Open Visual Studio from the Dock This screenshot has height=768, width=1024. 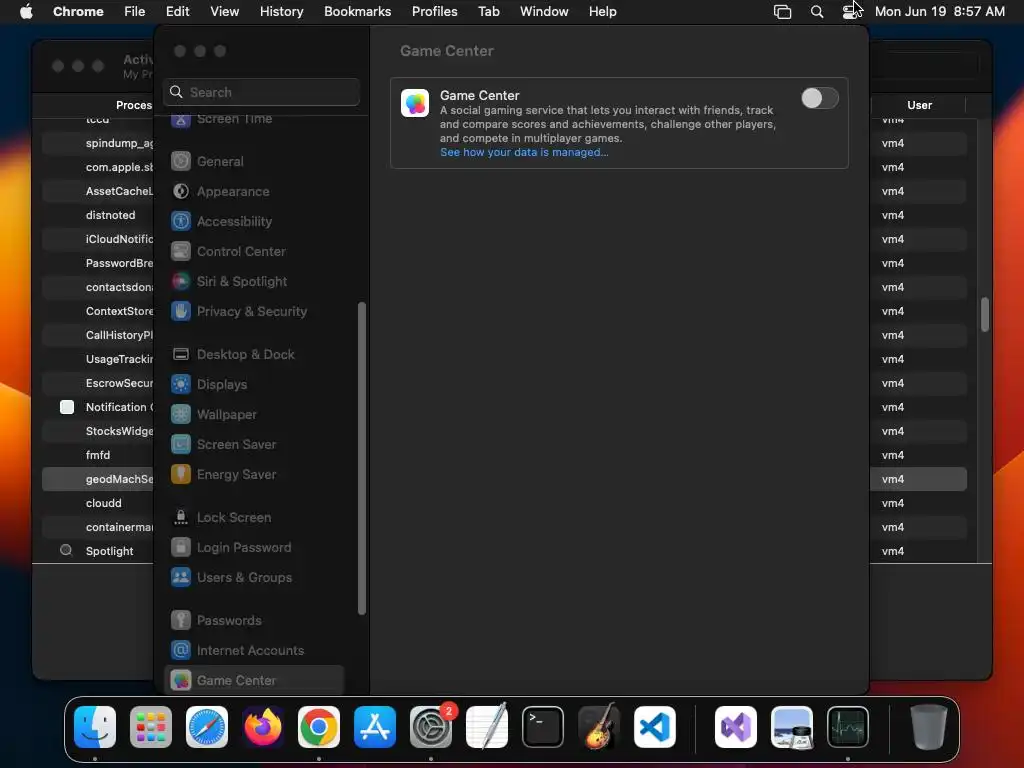click(x=736, y=727)
